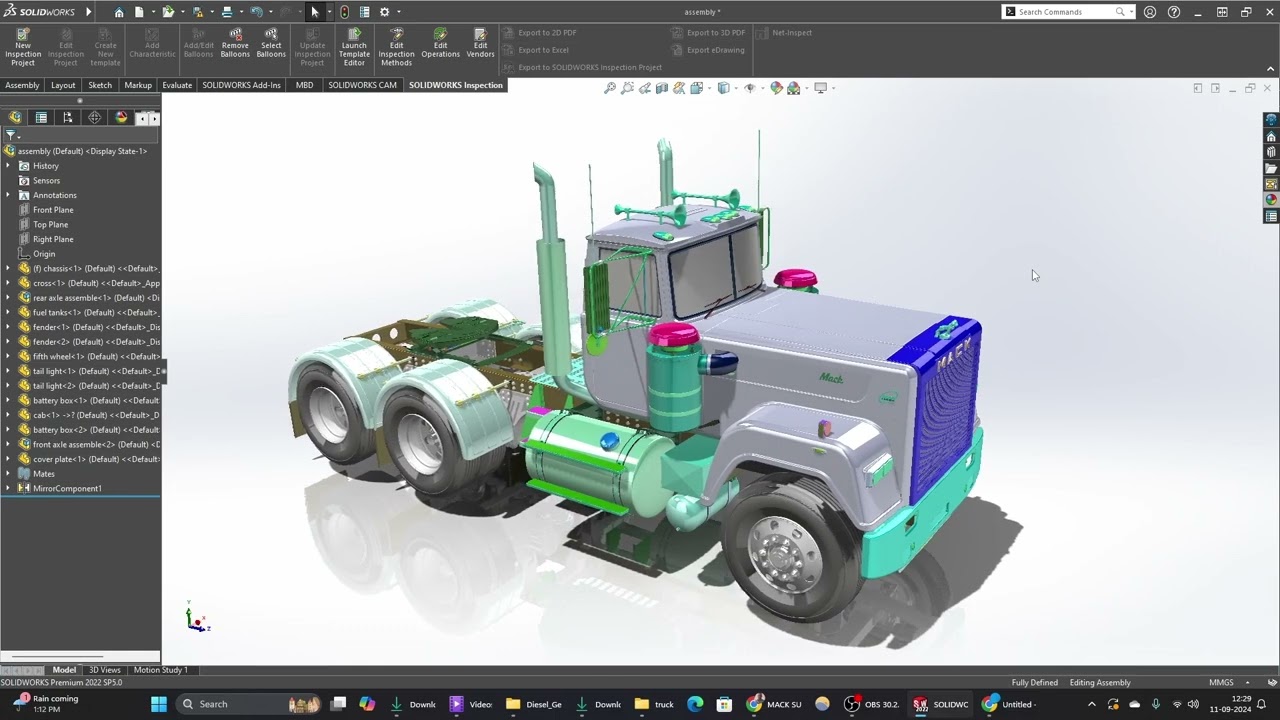The height and width of the screenshot is (720, 1280).
Task: Click the Save icon in the top toolbar
Action: tap(198, 12)
